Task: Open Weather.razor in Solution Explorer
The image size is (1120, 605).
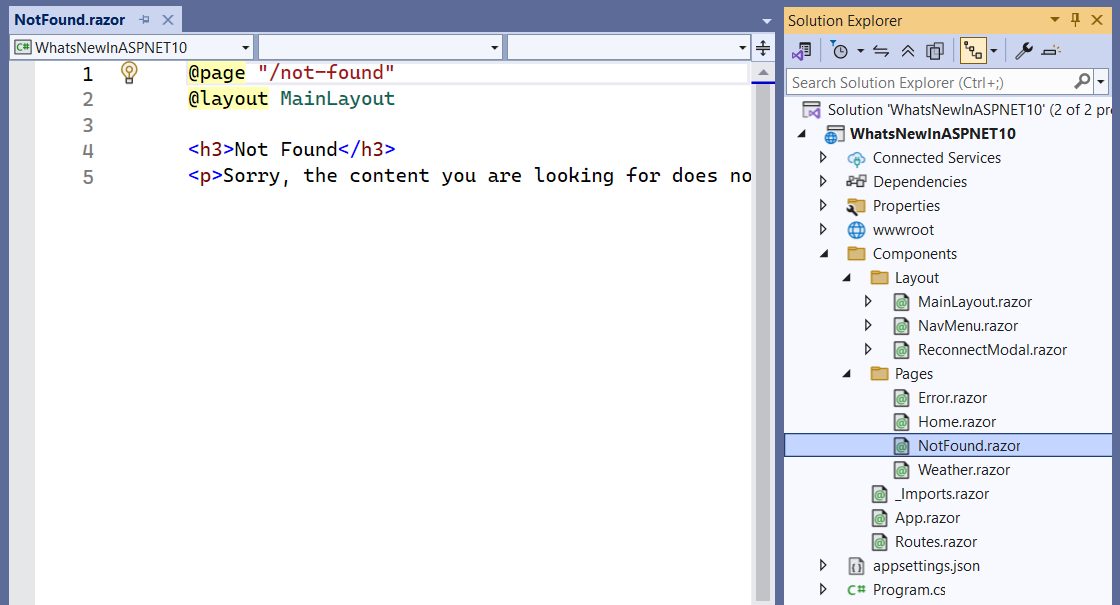Action: (963, 469)
